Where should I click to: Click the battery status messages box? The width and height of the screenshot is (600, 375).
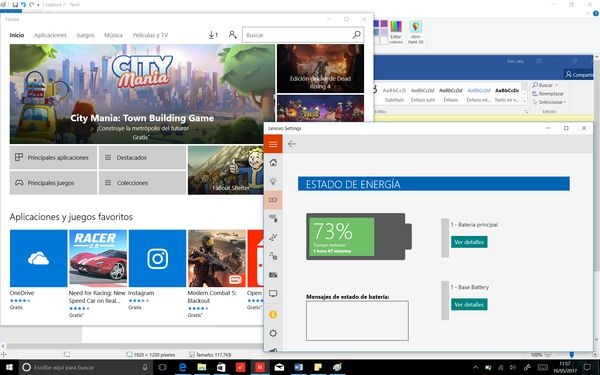pos(357,321)
